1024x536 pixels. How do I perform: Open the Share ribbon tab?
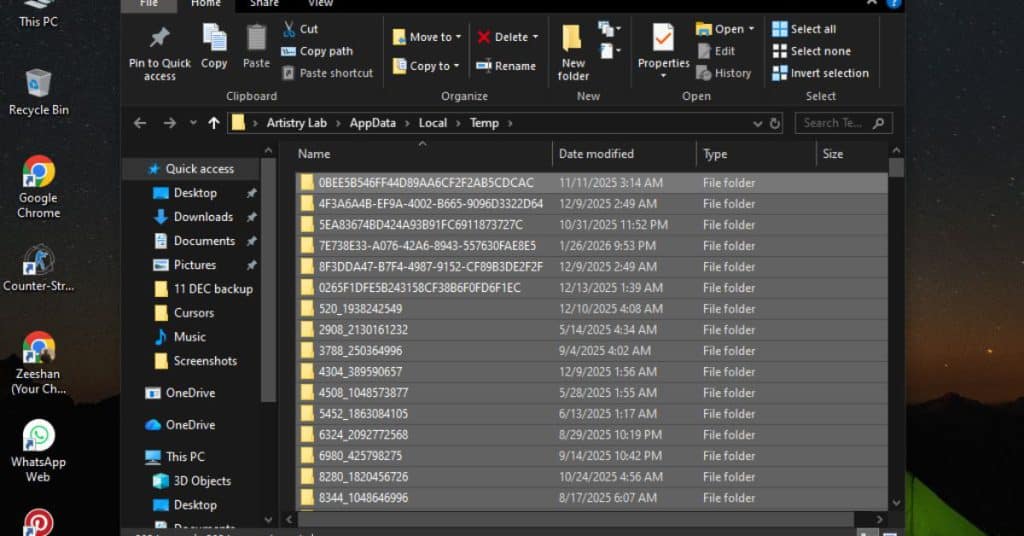point(264,3)
